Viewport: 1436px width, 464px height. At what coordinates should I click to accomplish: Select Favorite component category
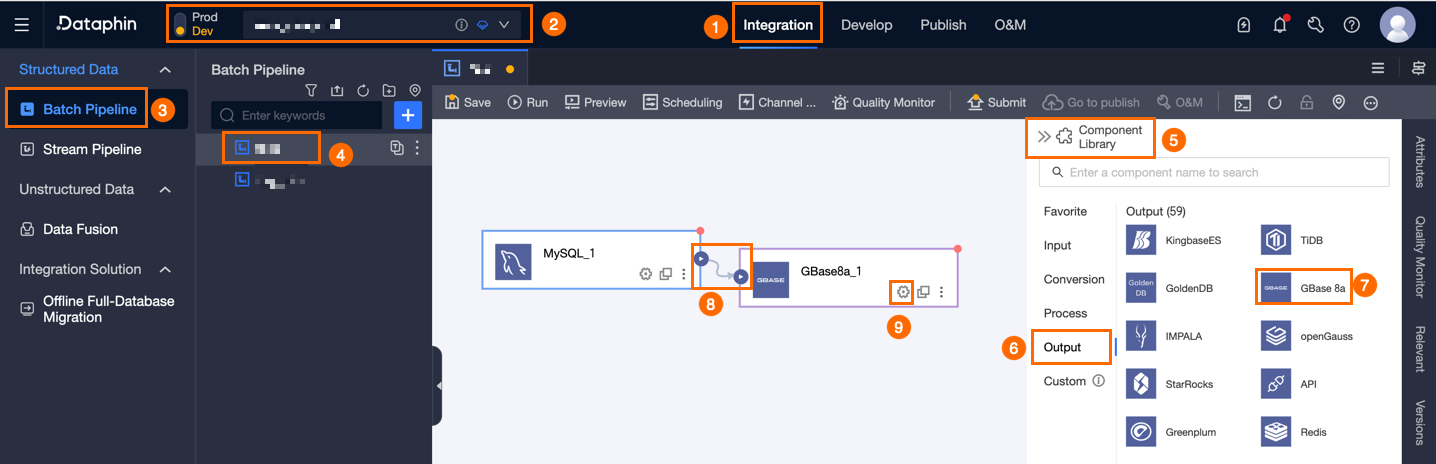tap(1065, 211)
